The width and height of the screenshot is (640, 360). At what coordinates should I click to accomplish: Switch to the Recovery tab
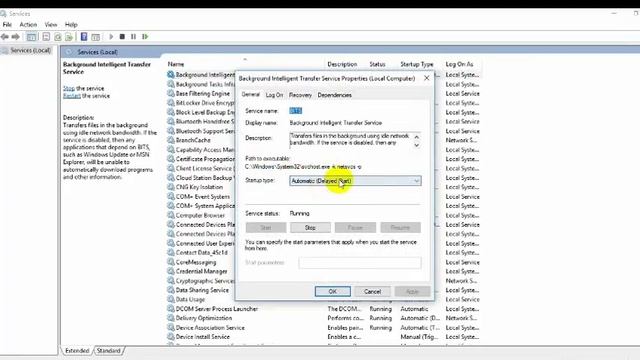click(300, 95)
